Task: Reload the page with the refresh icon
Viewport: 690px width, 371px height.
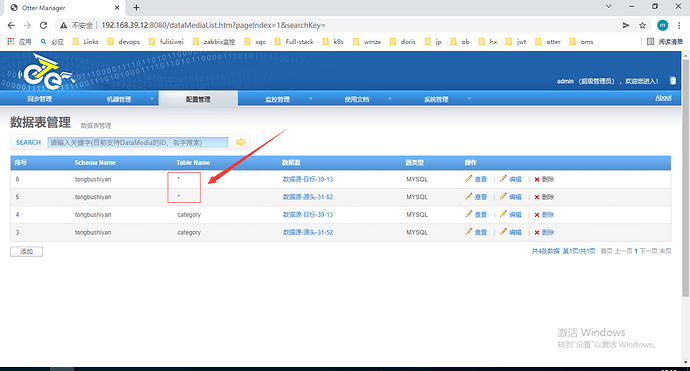Action: point(43,26)
